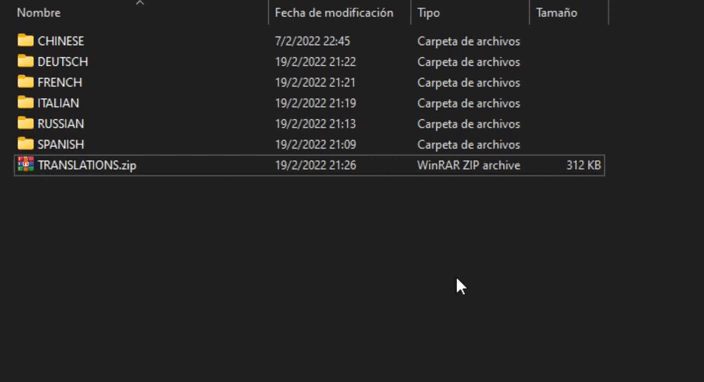Viewport: 704px width, 382px height.
Task: Toggle sort direction arrow above Nombre
Action: point(140,3)
